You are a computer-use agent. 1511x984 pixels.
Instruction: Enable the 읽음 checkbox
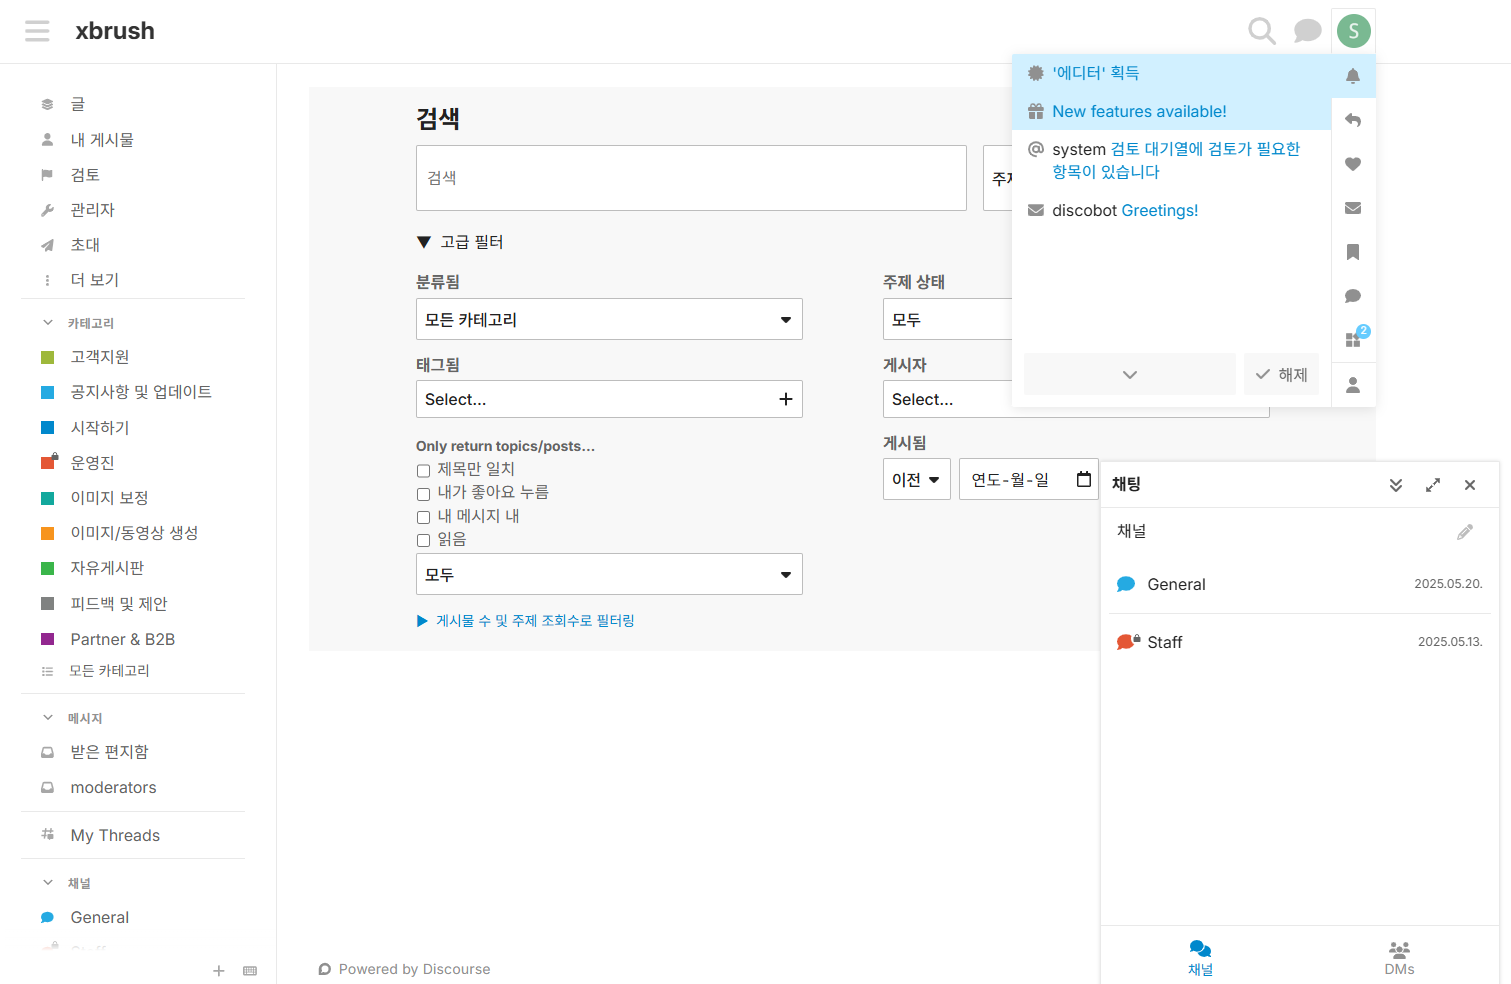click(423, 540)
